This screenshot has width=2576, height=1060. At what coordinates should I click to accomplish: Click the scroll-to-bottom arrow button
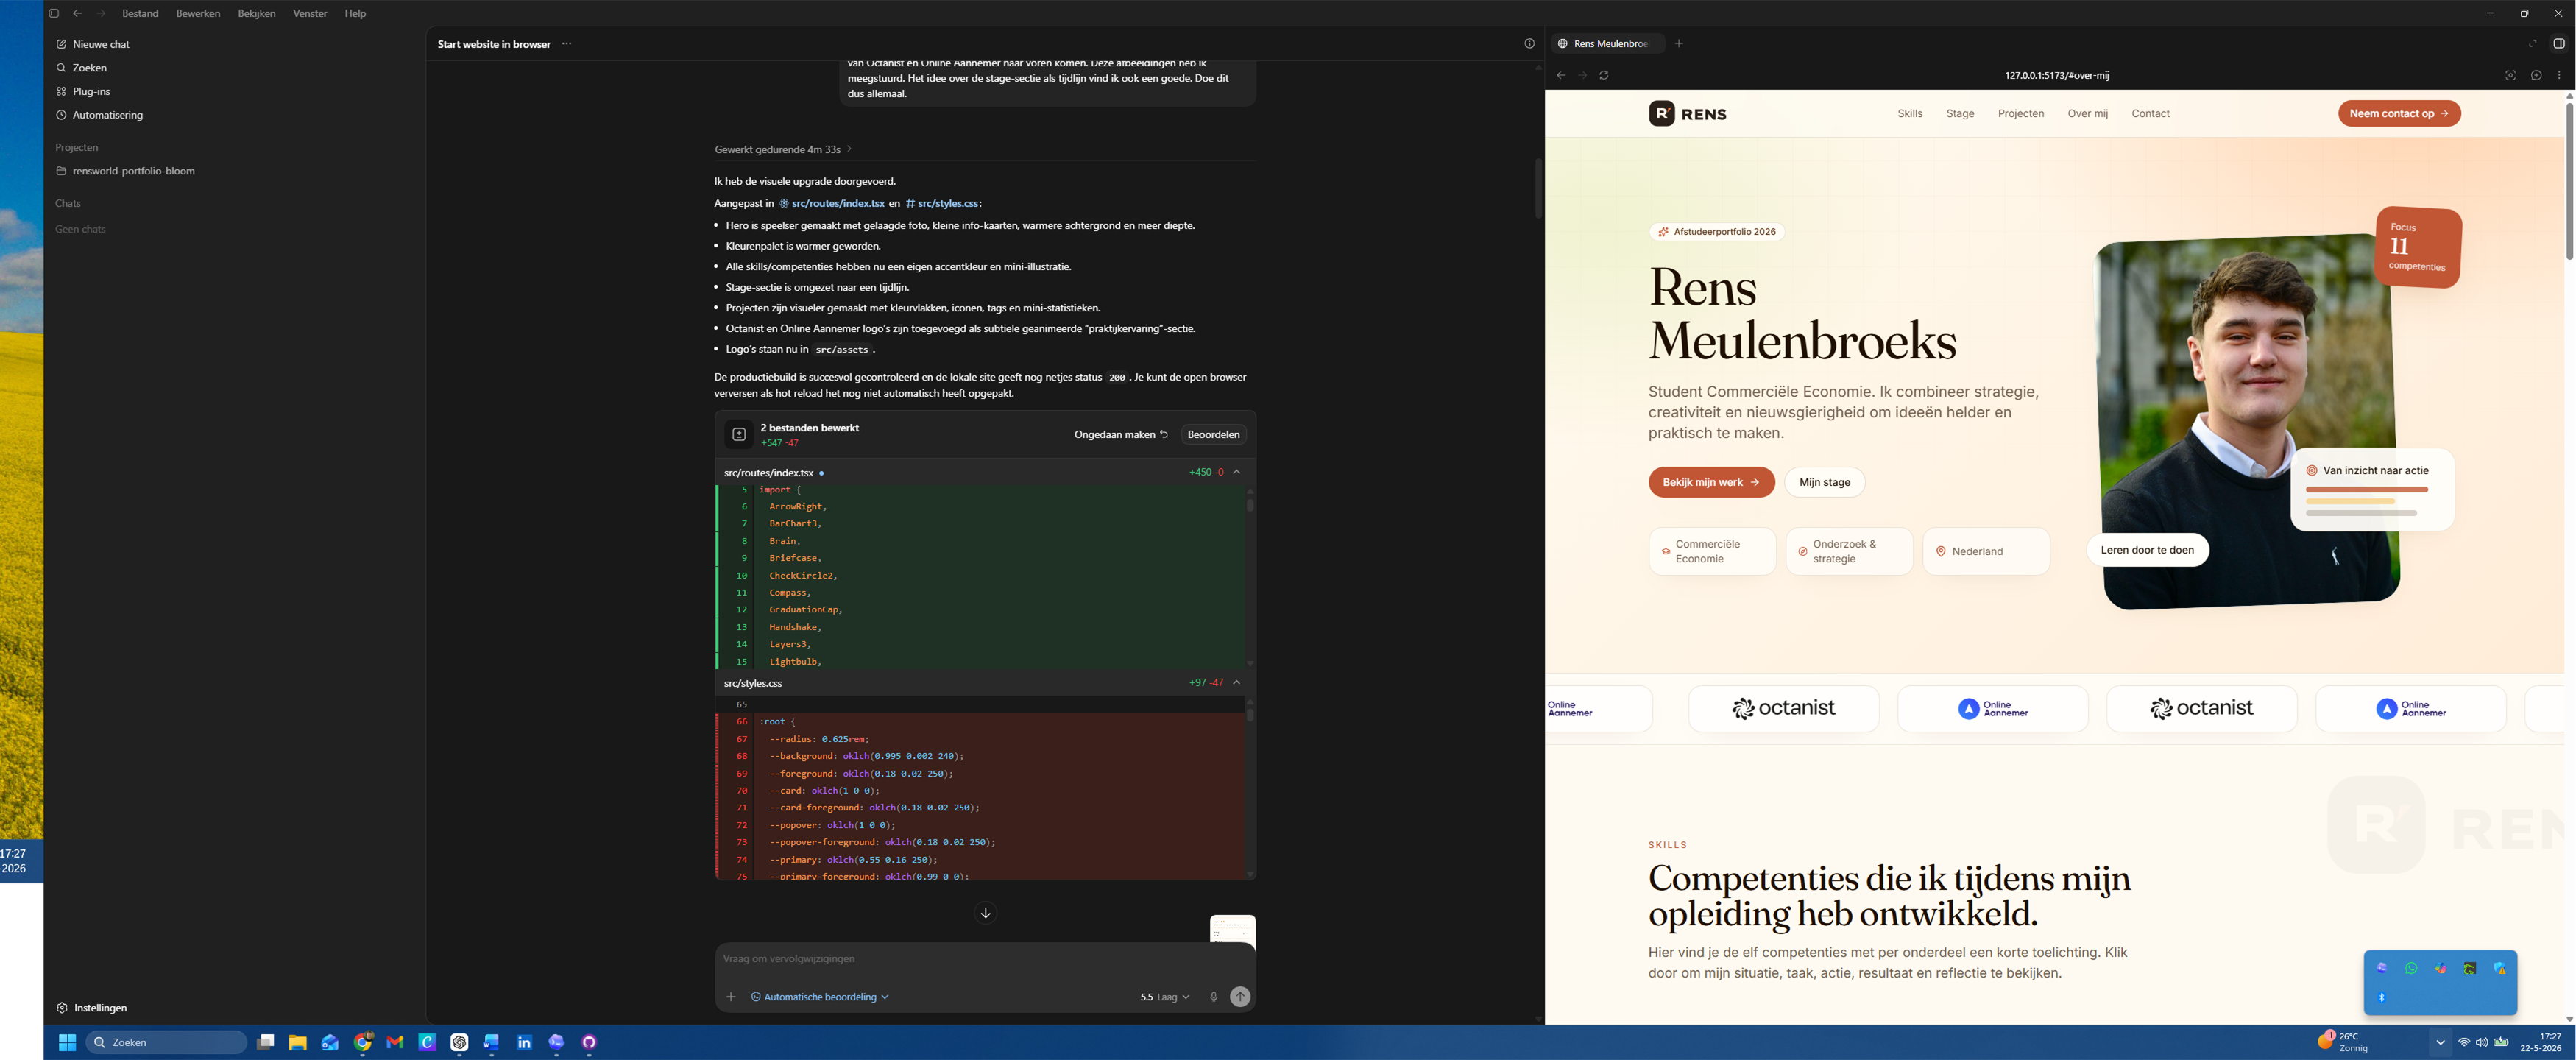(985, 913)
